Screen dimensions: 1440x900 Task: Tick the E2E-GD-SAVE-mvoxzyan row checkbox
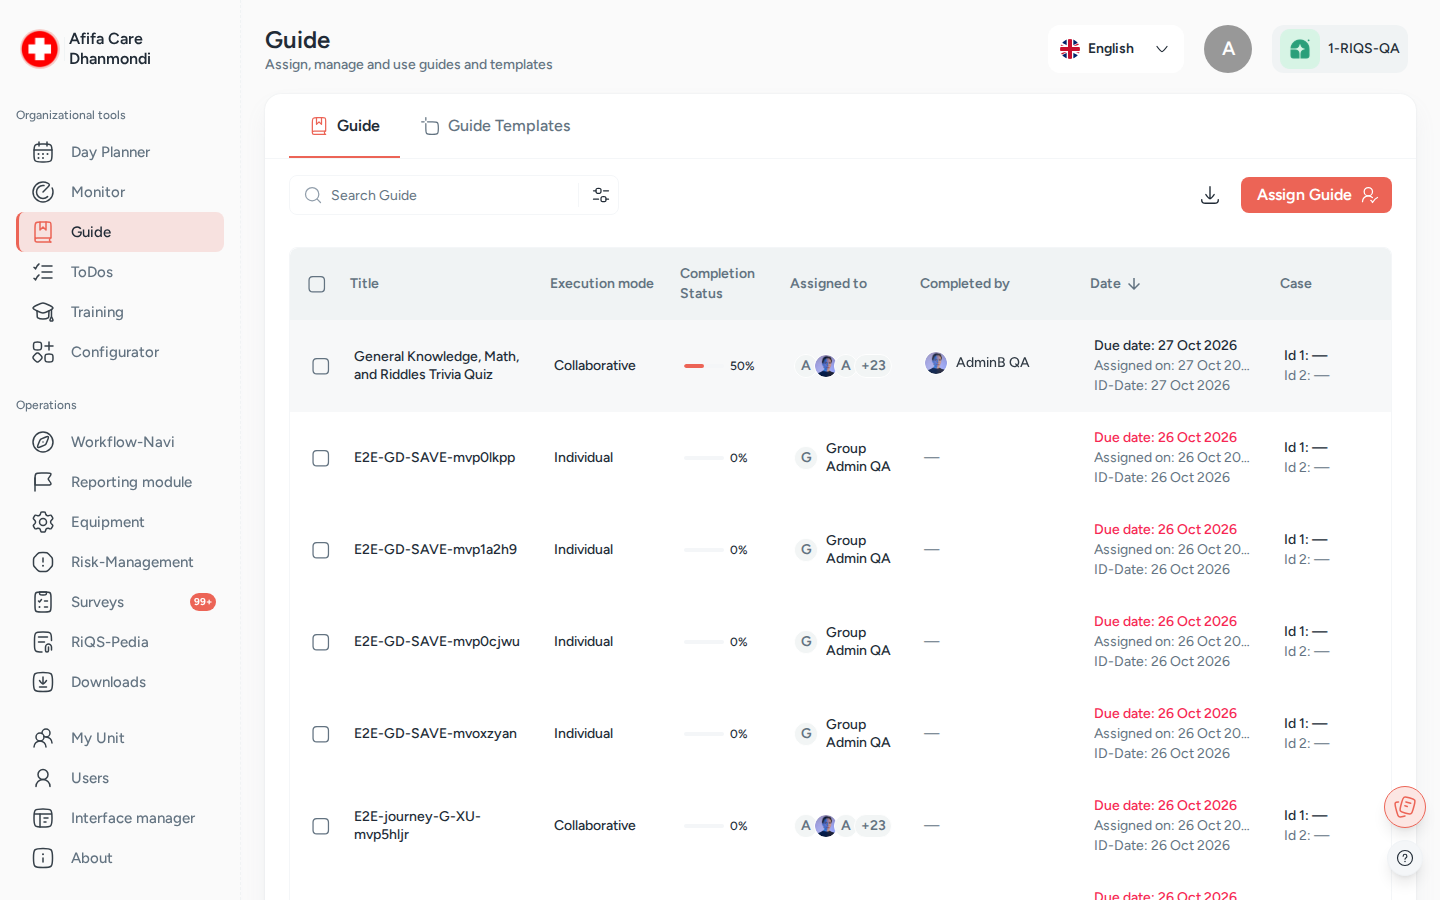[321, 734]
